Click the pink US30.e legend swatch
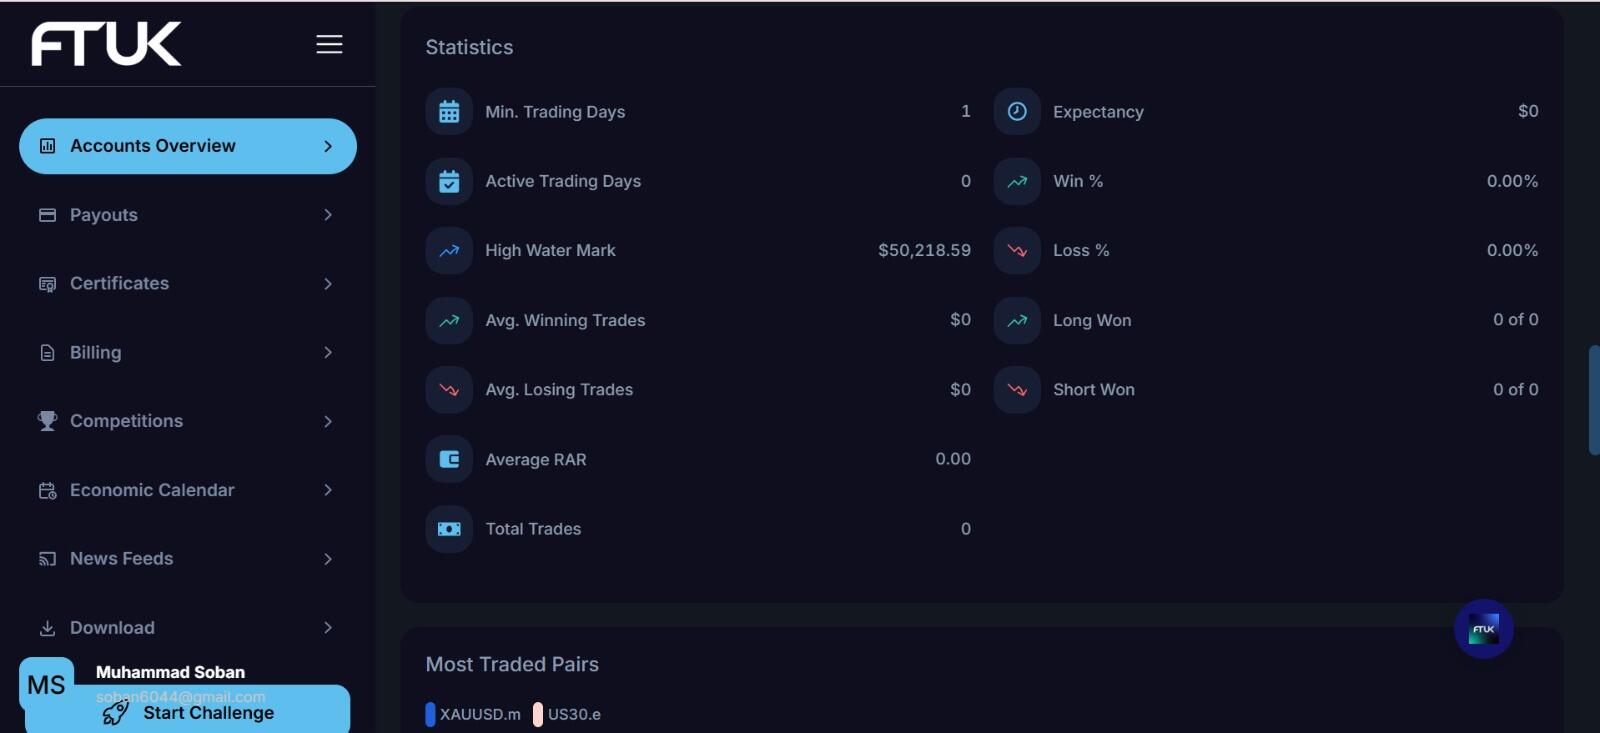This screenshot has width=1600, height=733. click(538, 714)
